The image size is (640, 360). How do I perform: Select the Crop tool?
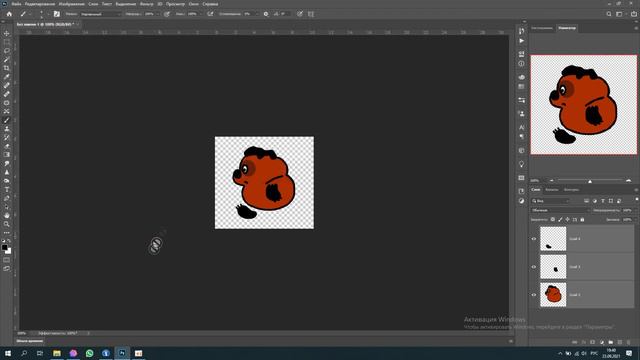coord(7,68)
